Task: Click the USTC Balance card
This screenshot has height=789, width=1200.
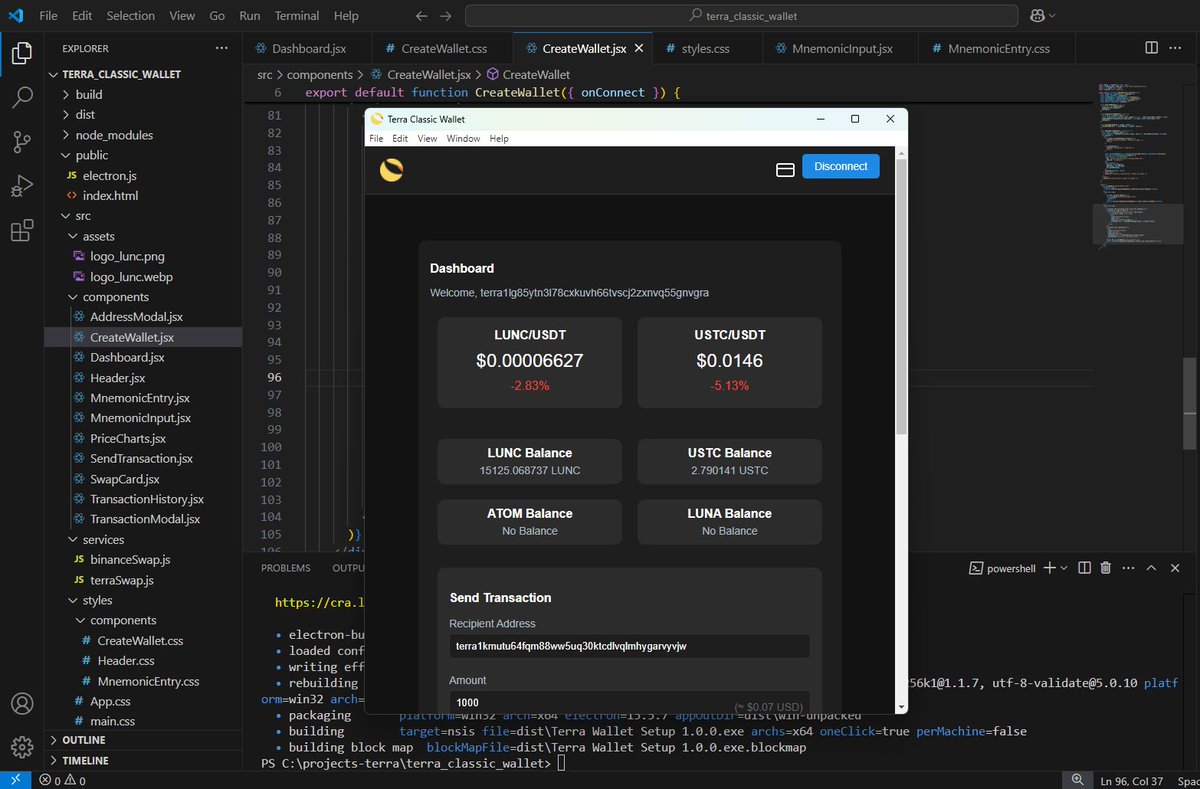Action: (x=730, y=461)
